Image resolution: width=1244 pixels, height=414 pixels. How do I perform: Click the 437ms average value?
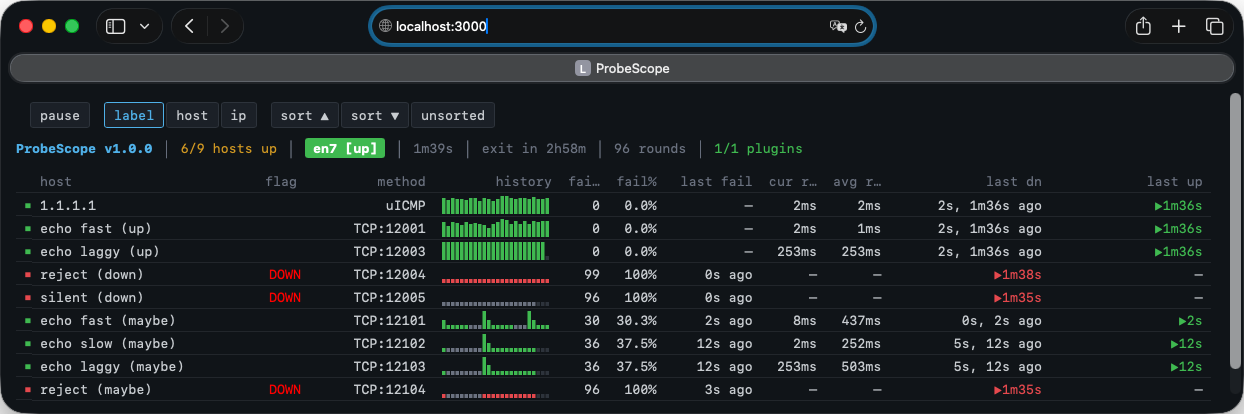click(x=860, y=320)
